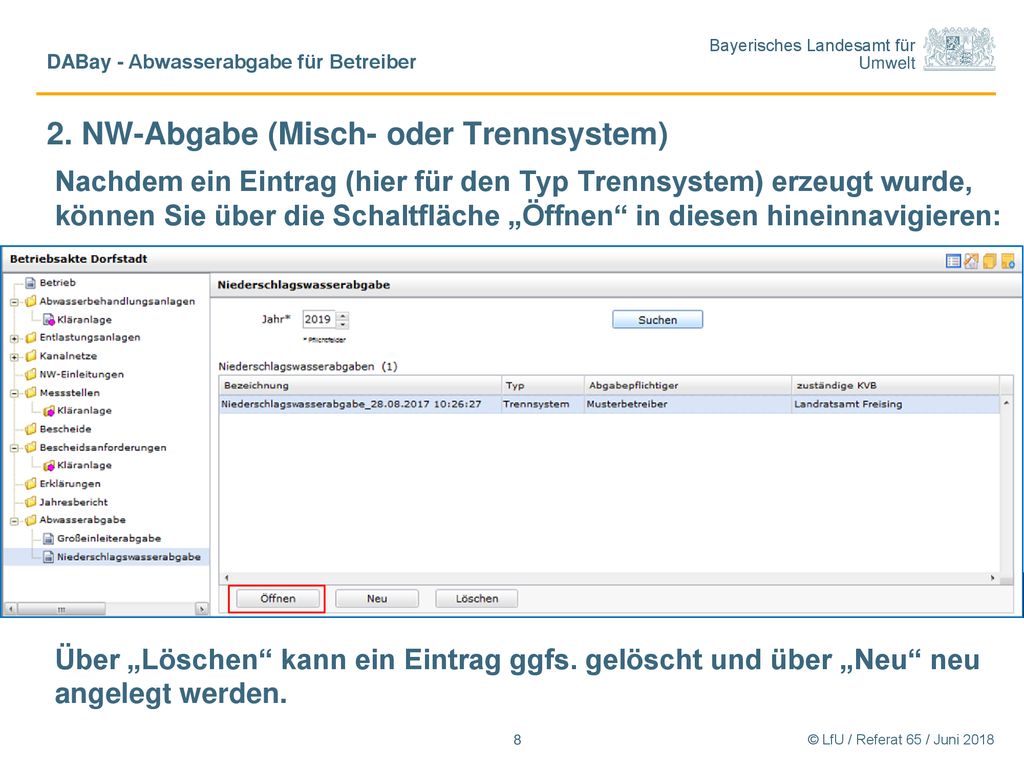The height and width of the screenshot is (768, 1024).
Task: Sort by the Bezeichnung column header
Action: (360, 385)
